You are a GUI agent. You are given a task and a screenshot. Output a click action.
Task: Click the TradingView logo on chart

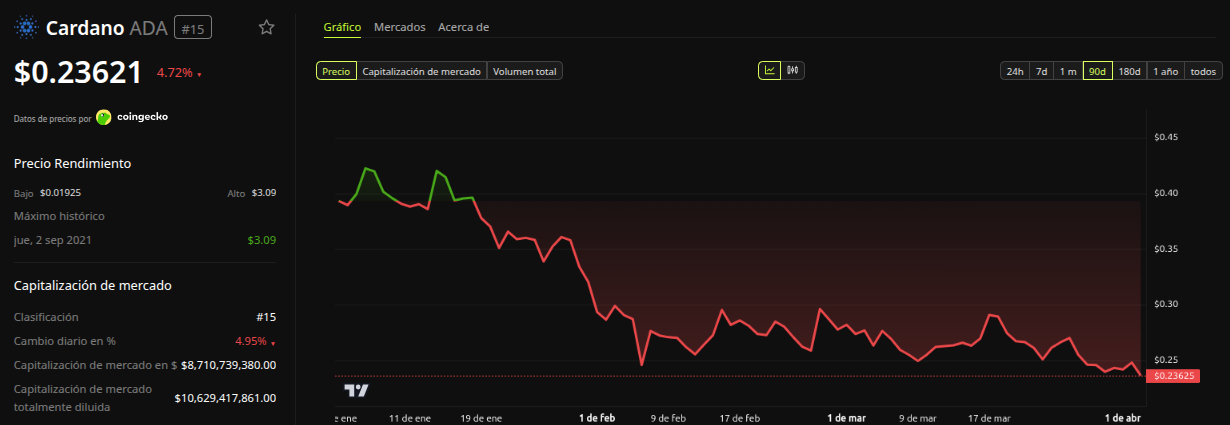356,390
